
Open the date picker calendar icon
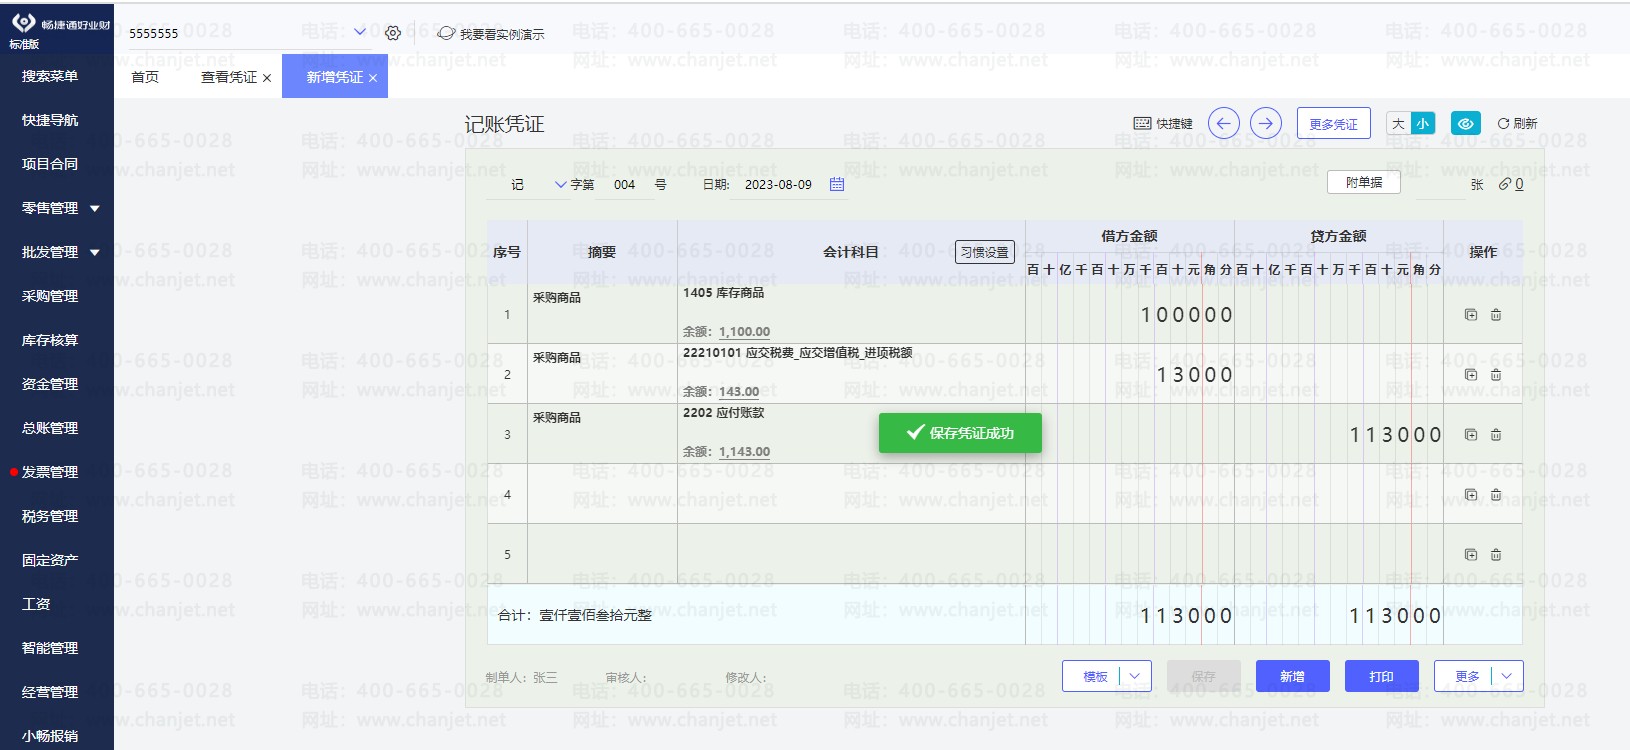[x=837, y=184]
